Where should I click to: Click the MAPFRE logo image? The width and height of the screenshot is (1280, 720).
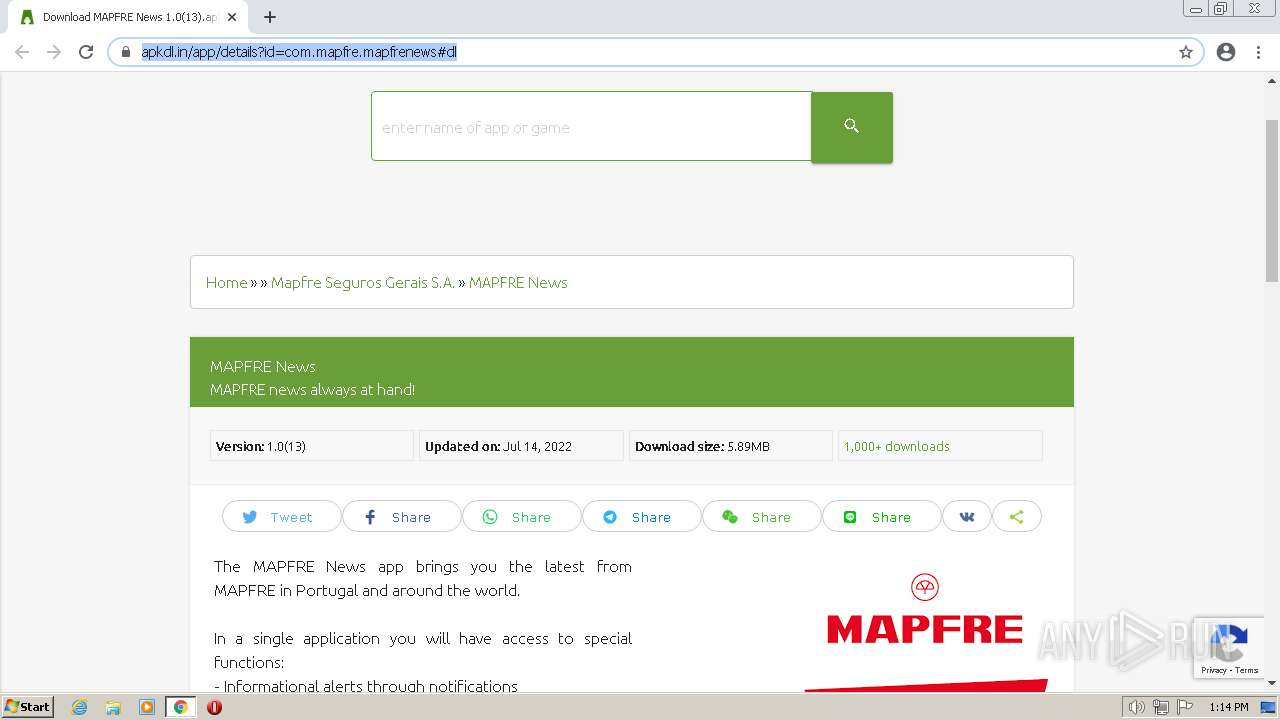(x=925, y=630)
